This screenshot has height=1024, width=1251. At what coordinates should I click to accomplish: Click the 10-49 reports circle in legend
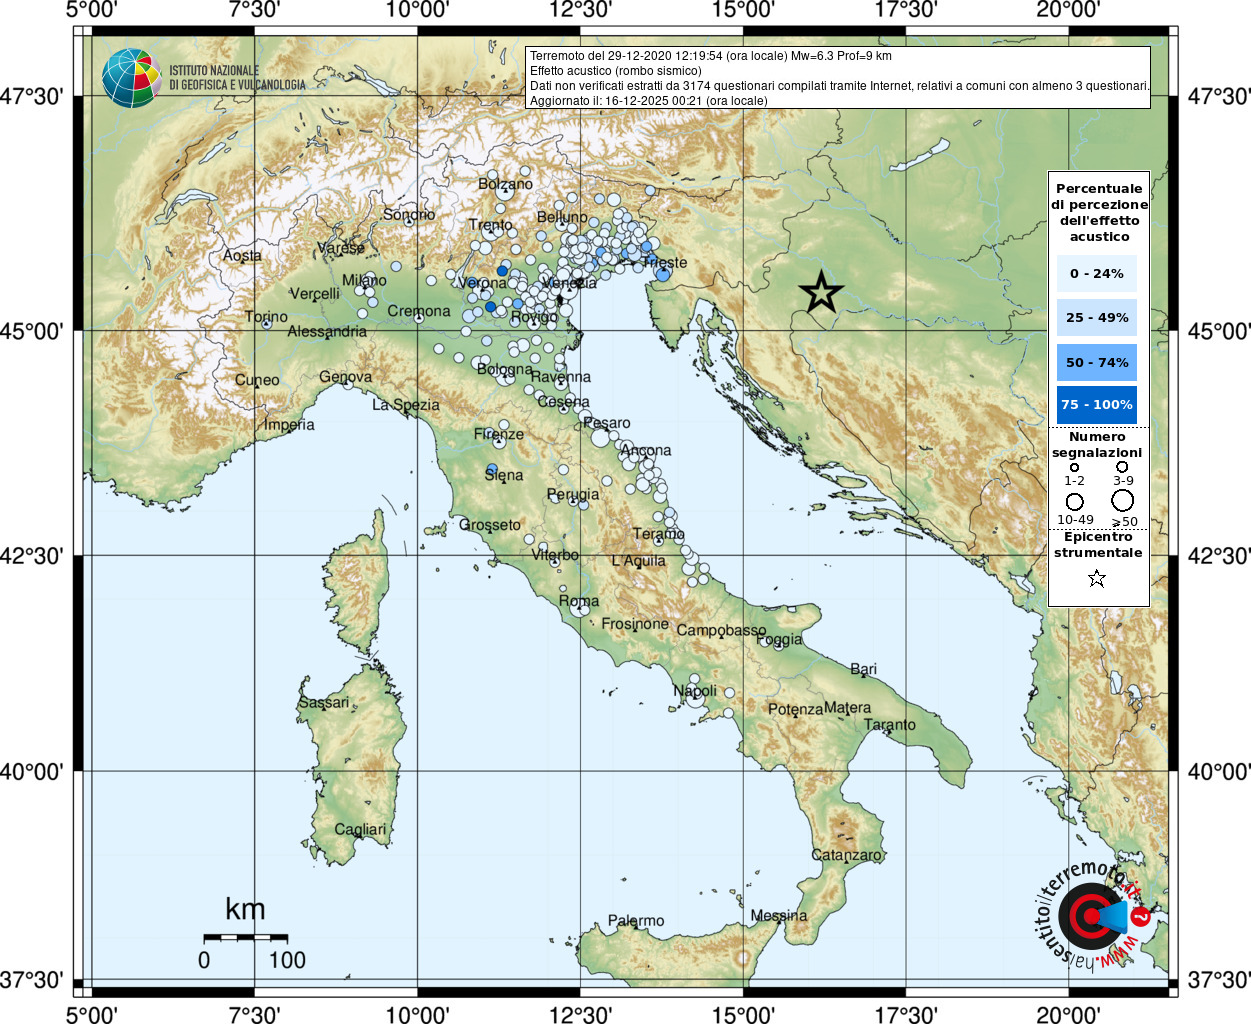[1075, 501]
